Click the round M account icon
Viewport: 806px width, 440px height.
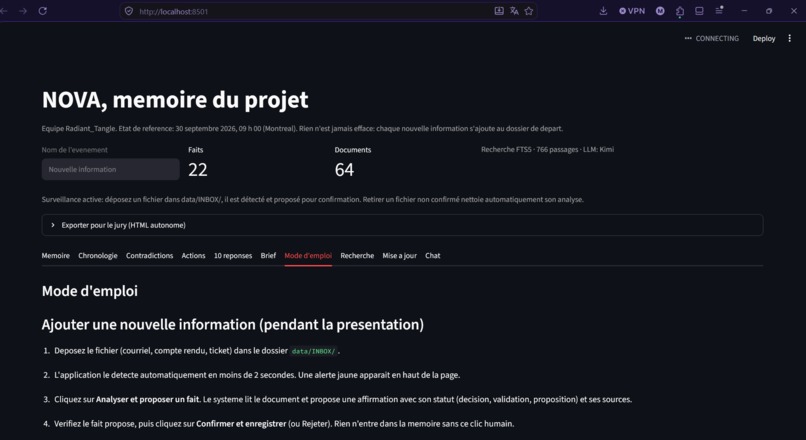point(660,11)
